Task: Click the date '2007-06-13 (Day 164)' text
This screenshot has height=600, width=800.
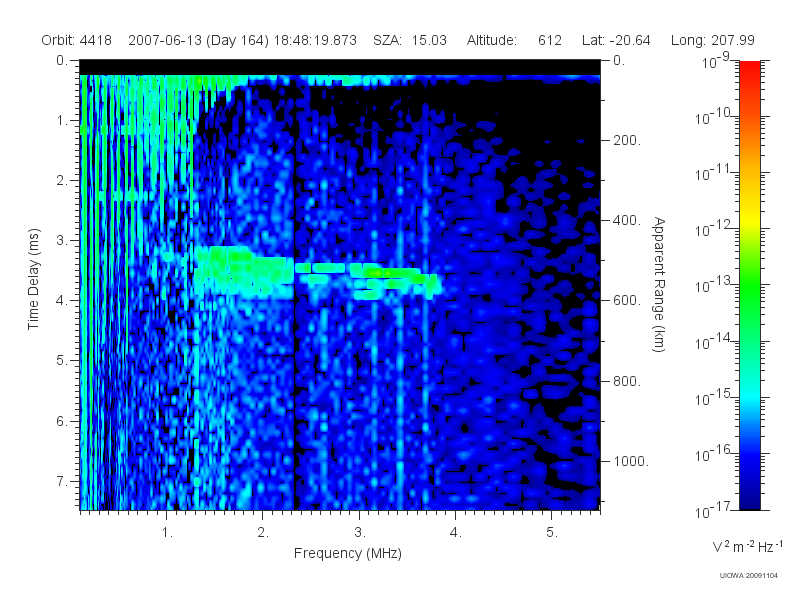Action: (198, 40)
